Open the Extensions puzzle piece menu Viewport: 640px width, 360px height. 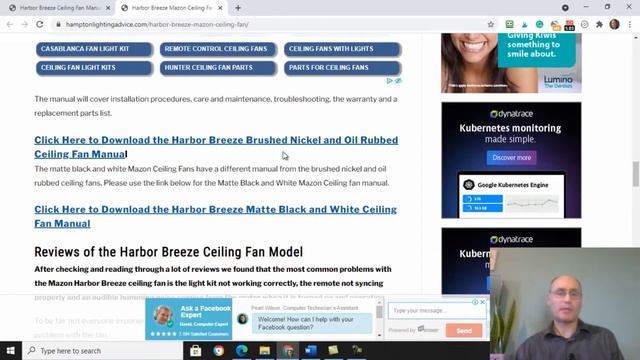click(x=599, y=24)
